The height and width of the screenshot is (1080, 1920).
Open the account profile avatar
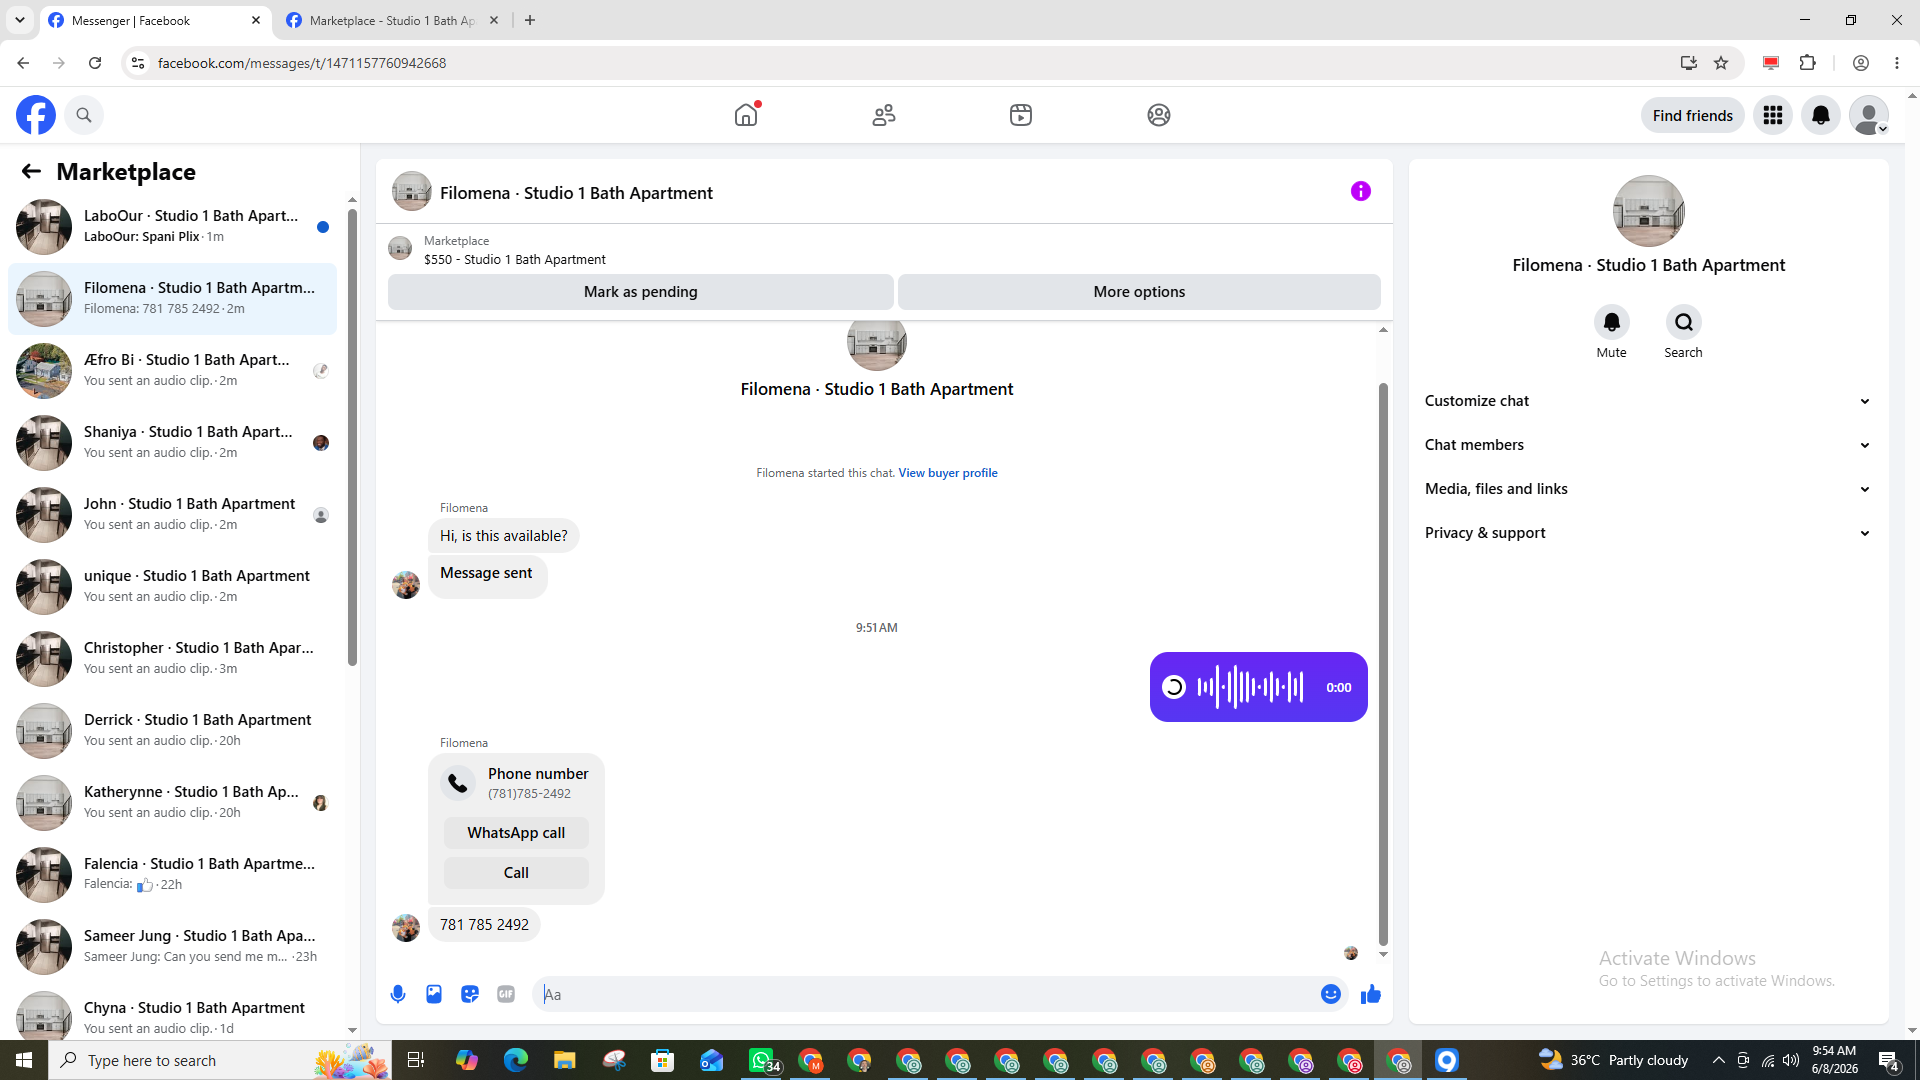tap(1869, 115)
